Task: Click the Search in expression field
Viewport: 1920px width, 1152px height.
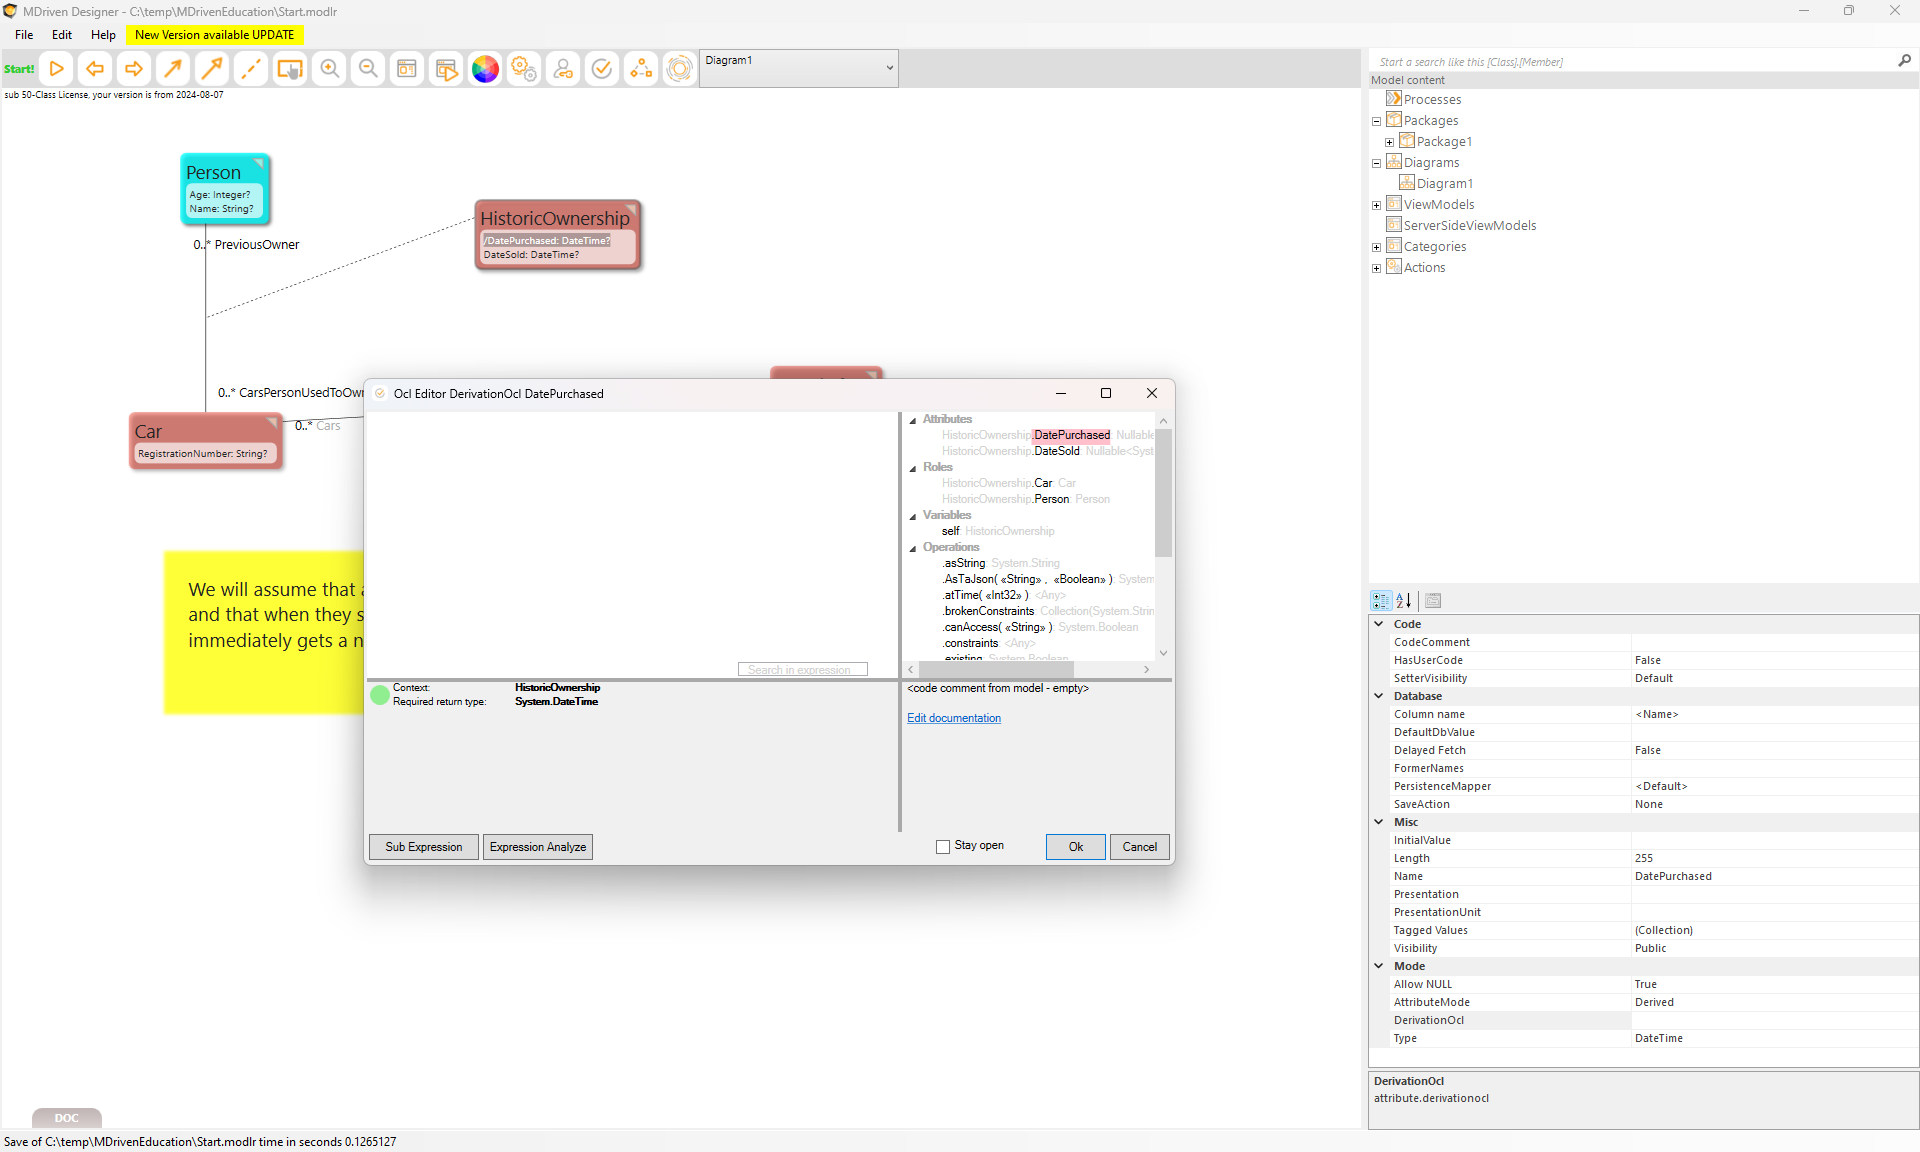Action: (x=802, y=669)
